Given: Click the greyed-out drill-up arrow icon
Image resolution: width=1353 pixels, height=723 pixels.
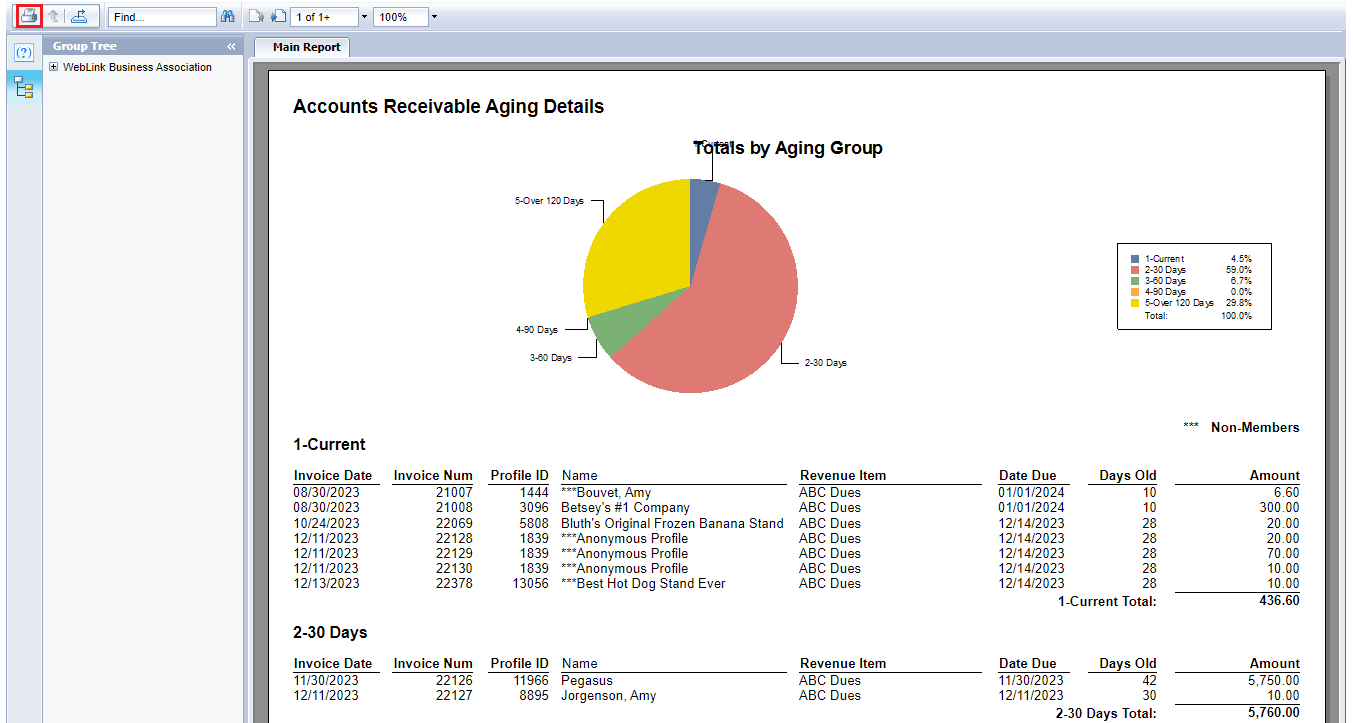Looking at the screenshot, I should (x=54, y=17).
